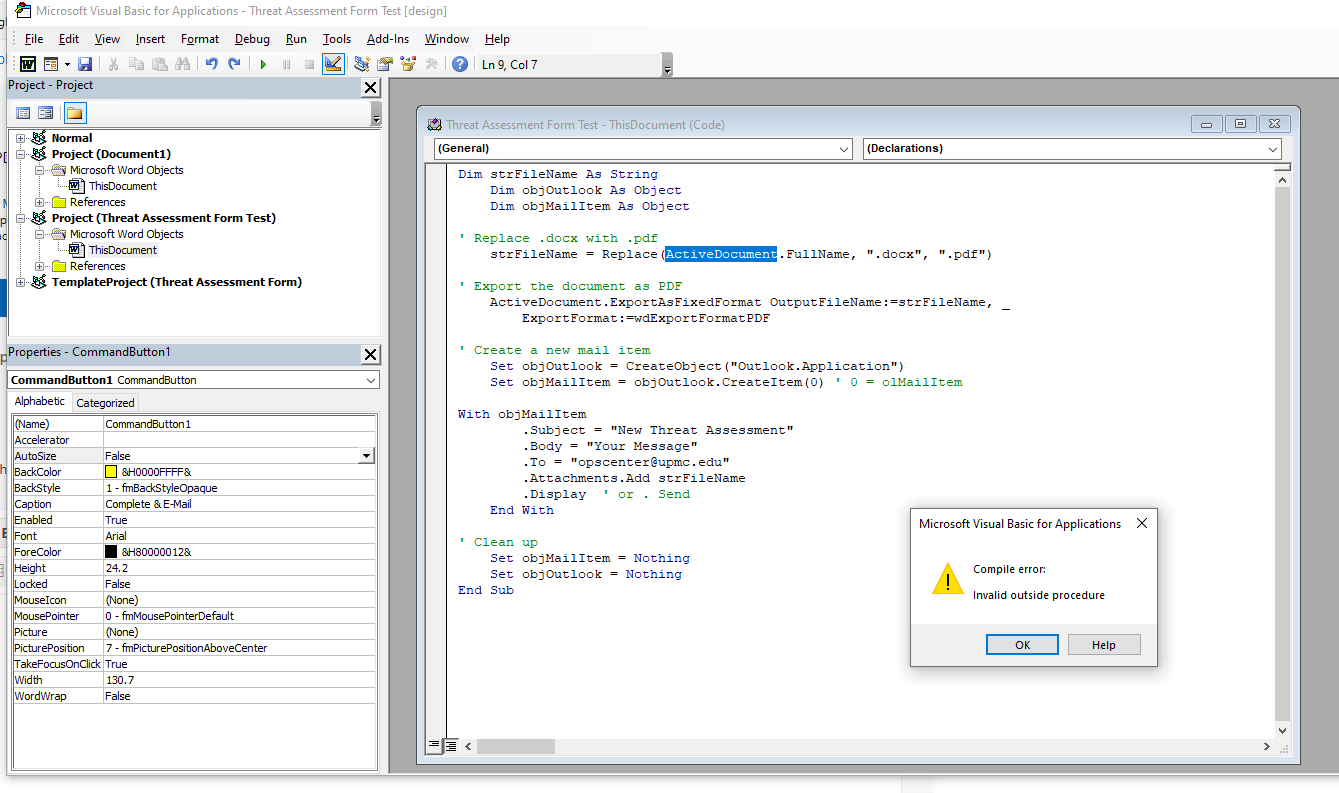This screenshot has width=1339, height=793.
Task: Click the Cut scissors icon
Action: (x=113, y=64)
